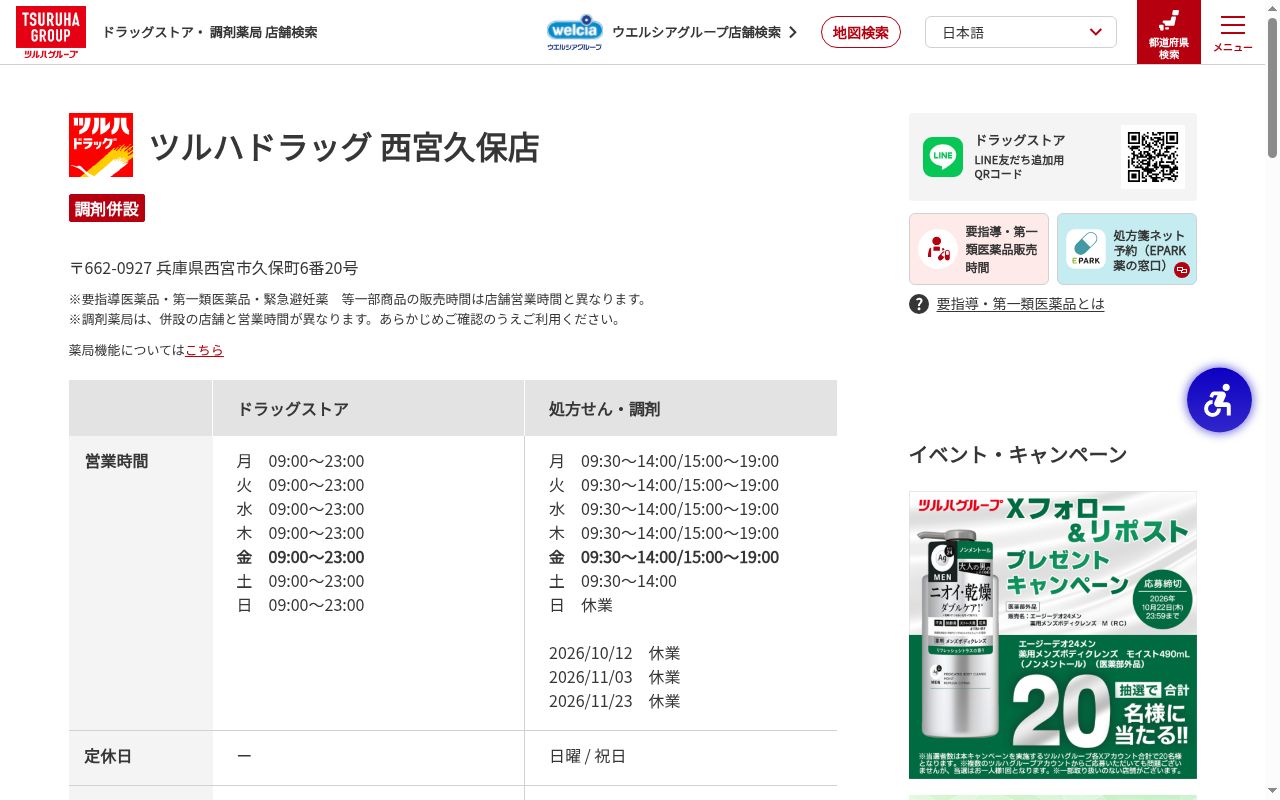Click the question mark help icon

click(919, 304)
